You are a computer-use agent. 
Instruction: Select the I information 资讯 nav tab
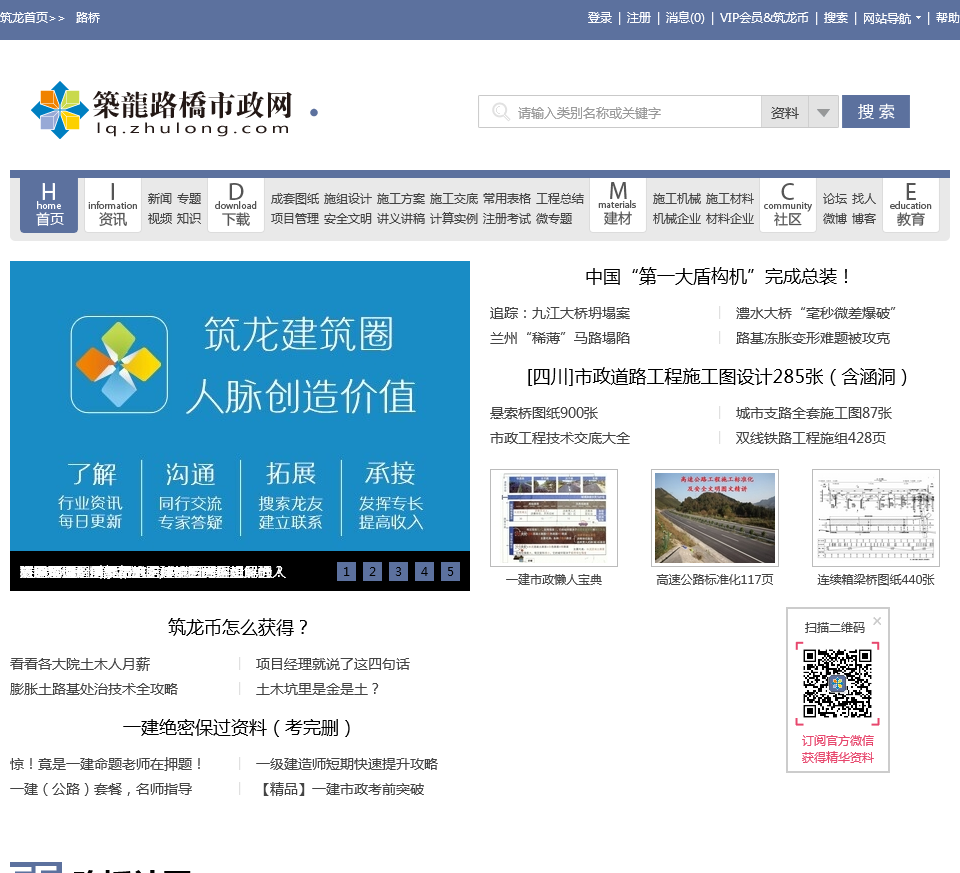pyautogui.click(x=113, y=205)
